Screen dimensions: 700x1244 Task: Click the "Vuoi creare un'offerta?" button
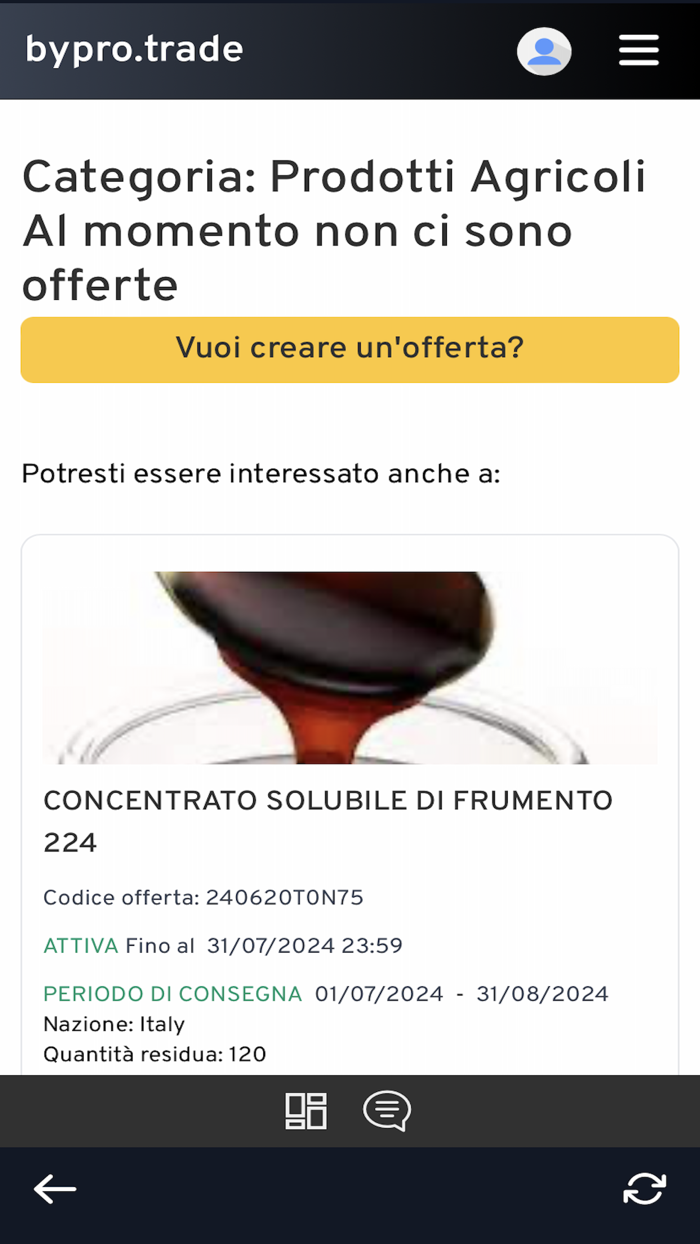click(350, 349)
